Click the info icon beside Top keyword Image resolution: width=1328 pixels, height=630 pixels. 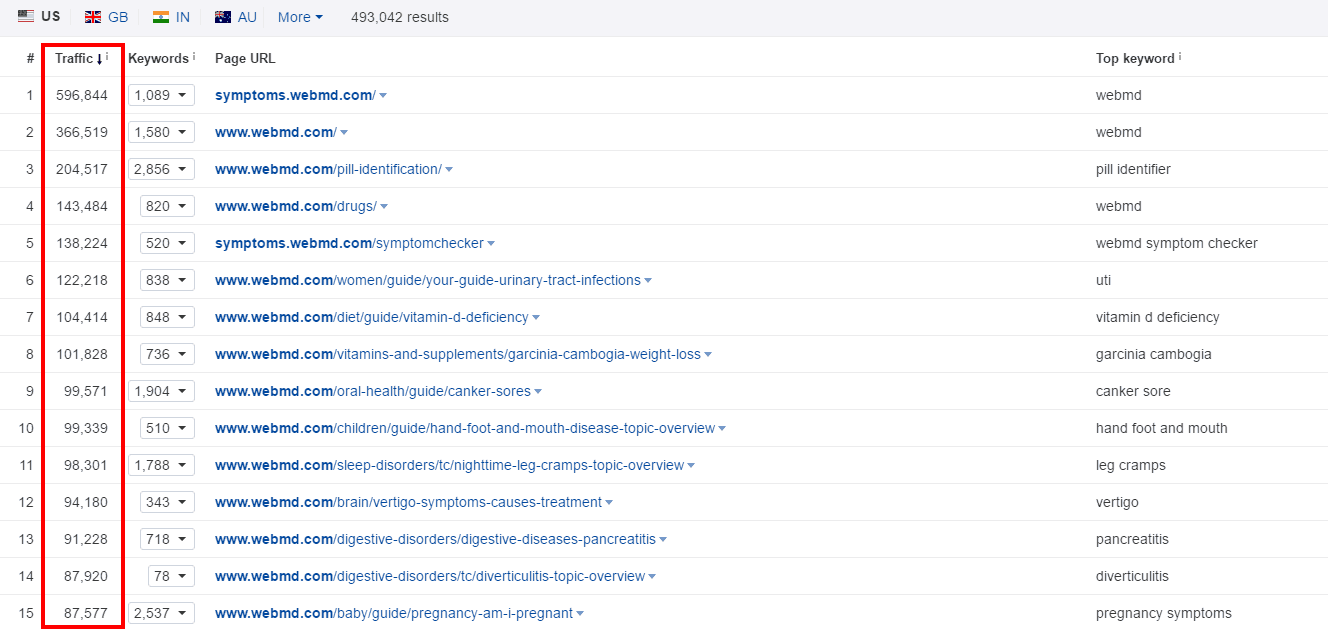1180,57
